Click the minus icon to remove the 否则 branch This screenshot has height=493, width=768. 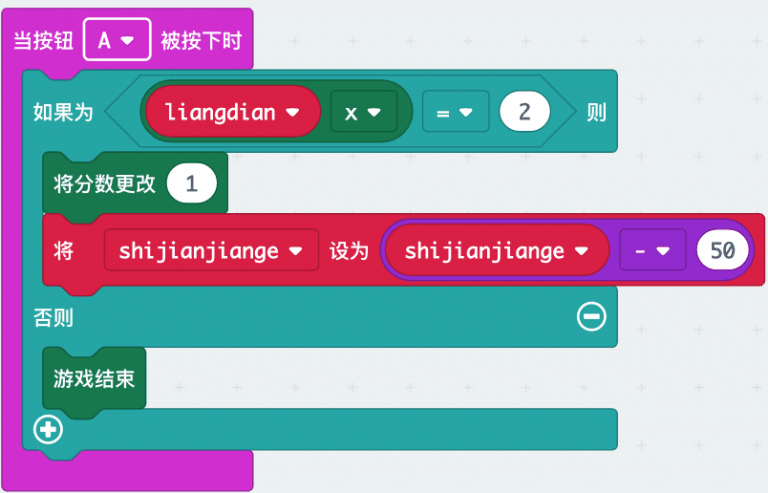point(591,317)
